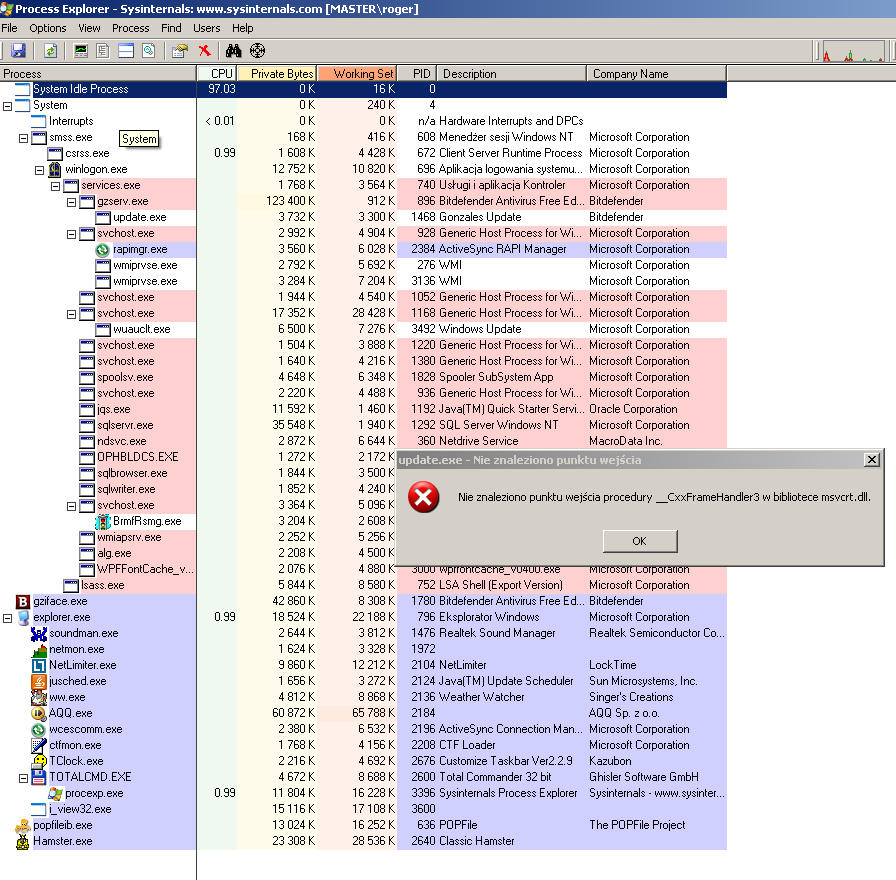
Task: Open the Find menu
Action: (x=171, y=28)
